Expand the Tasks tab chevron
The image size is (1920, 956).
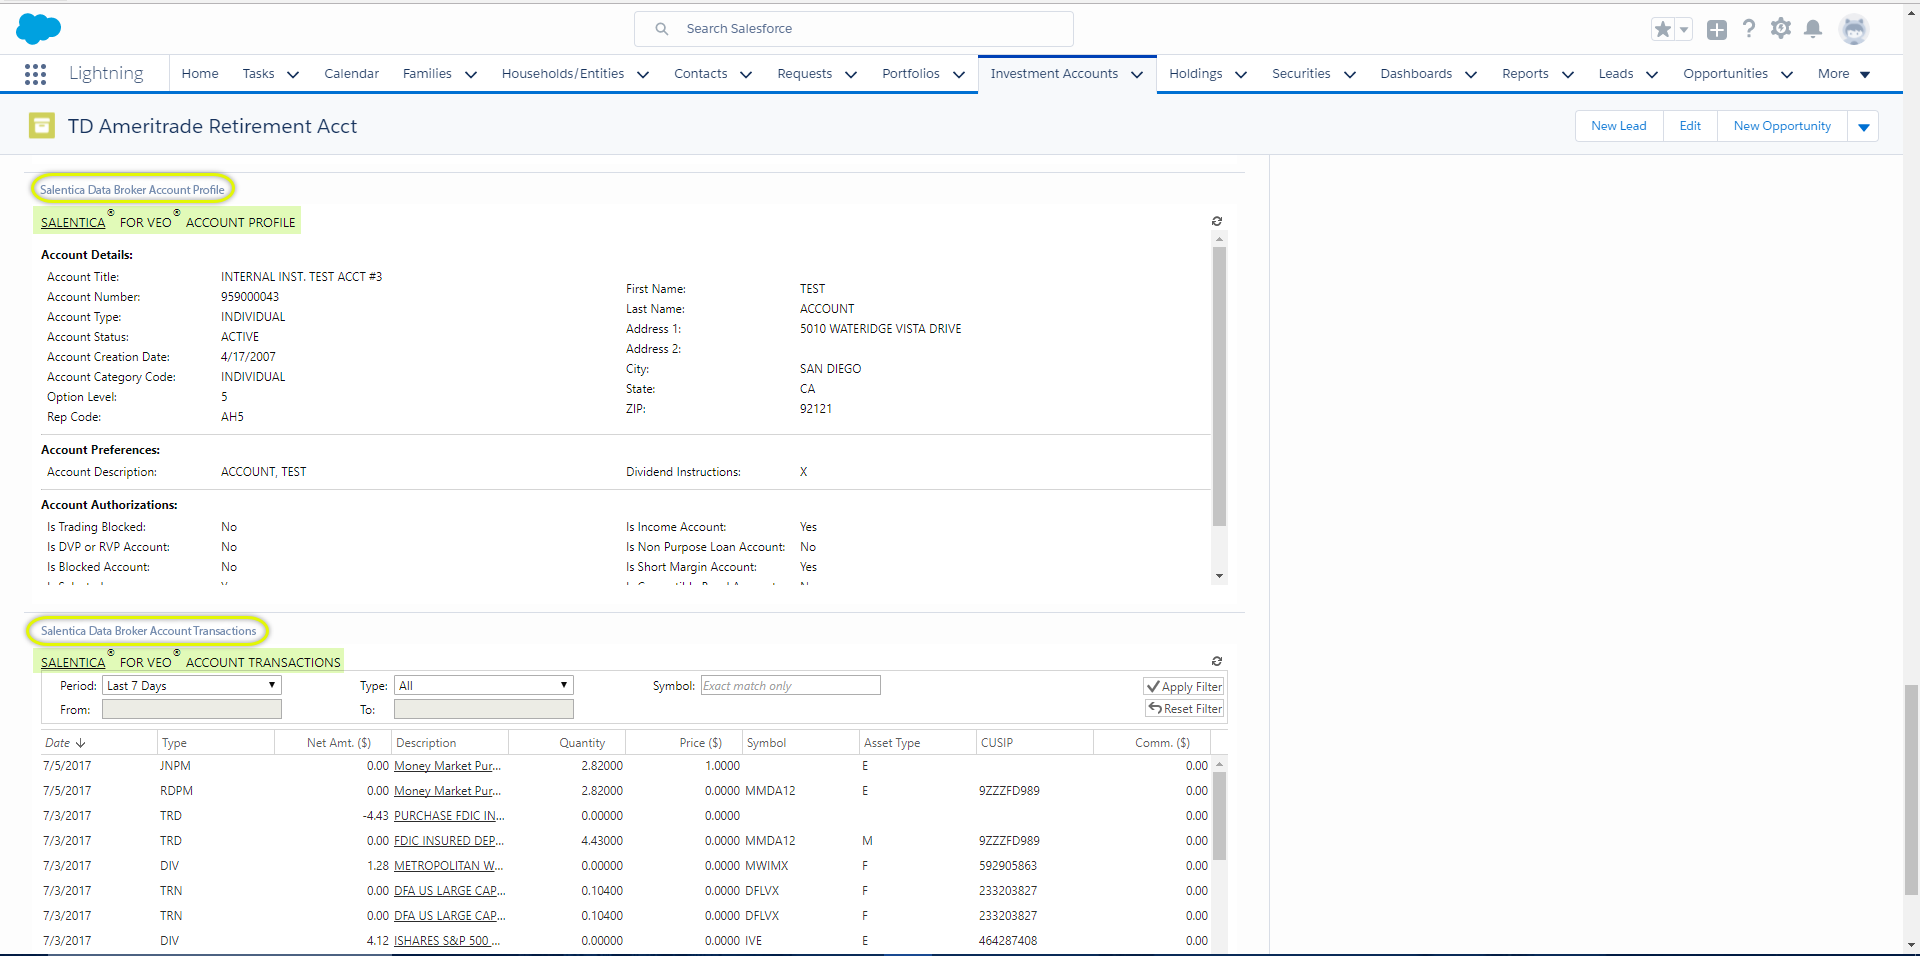tap(293, 75)
